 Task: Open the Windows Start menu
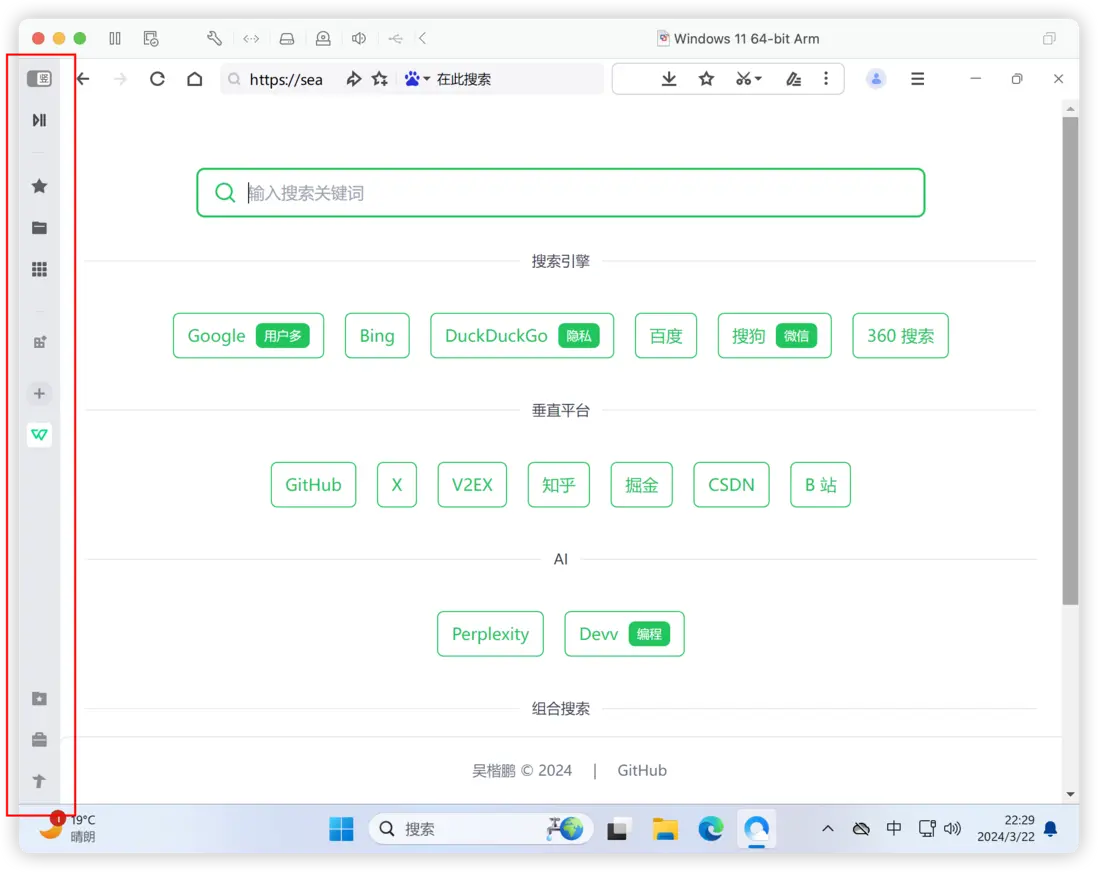tap(341, 829)
